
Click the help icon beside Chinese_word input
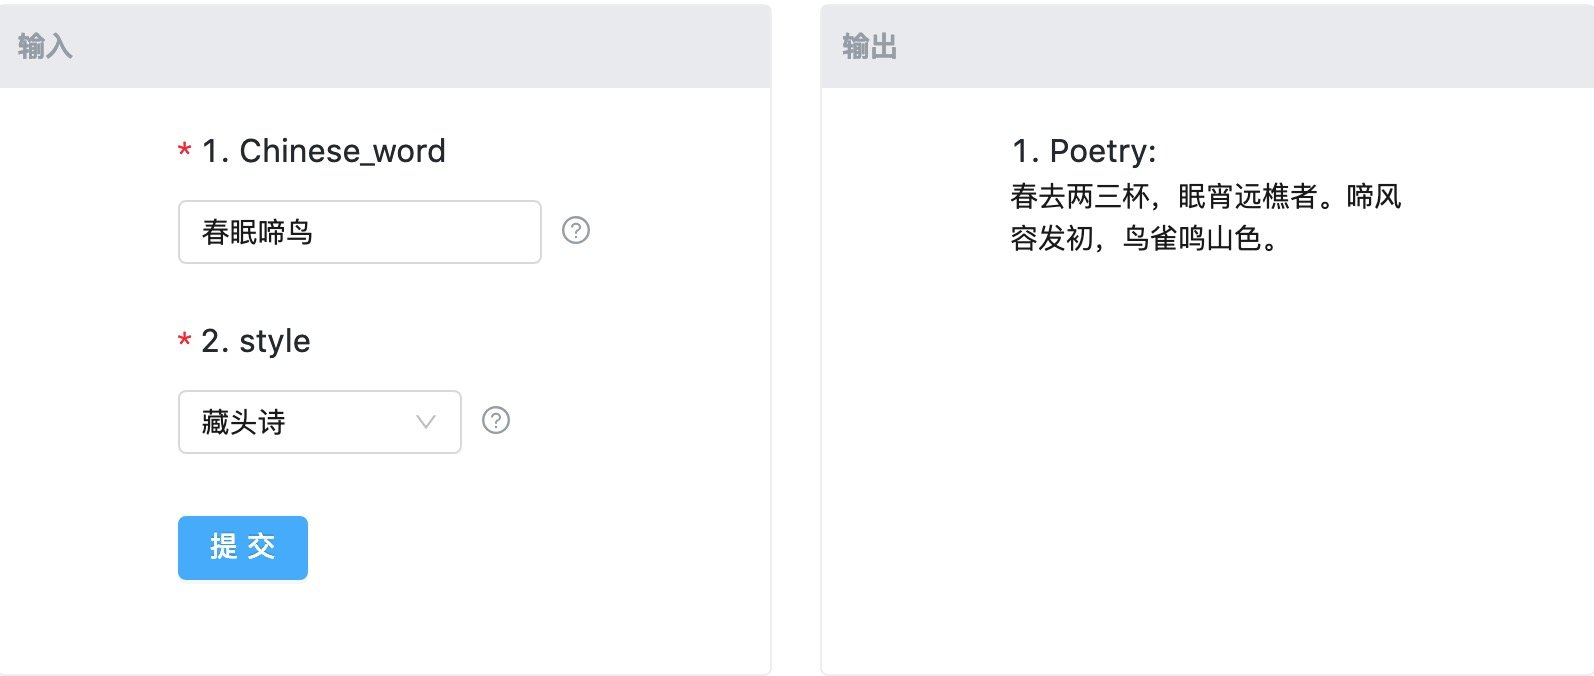576,231
